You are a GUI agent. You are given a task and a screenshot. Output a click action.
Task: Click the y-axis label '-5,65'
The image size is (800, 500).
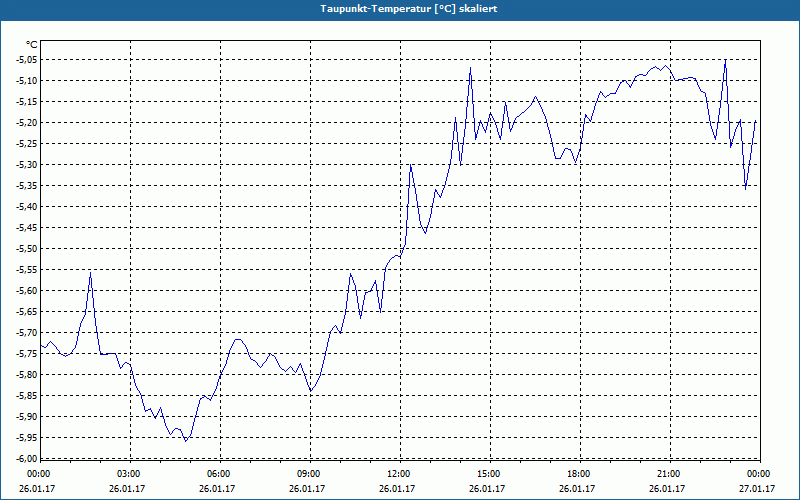(27, 311)
